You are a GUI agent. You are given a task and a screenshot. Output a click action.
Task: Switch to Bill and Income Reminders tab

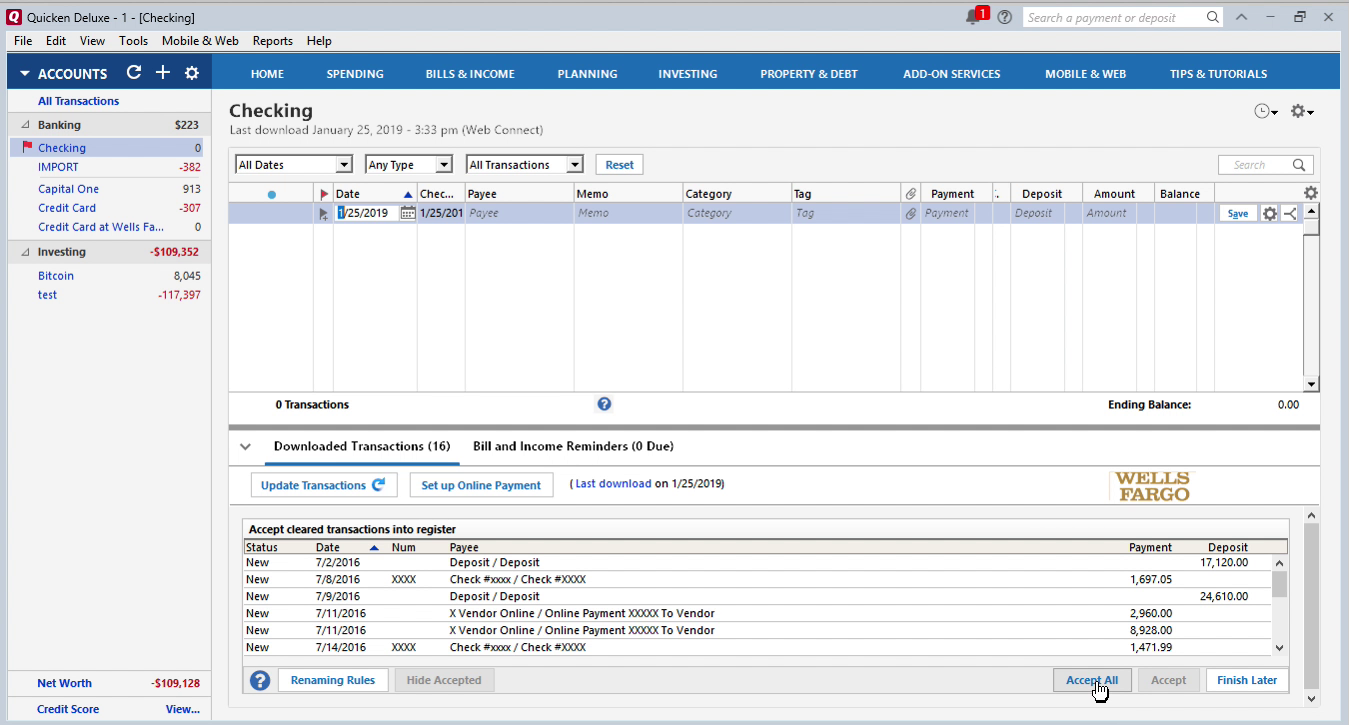click(x=573, y=447)
